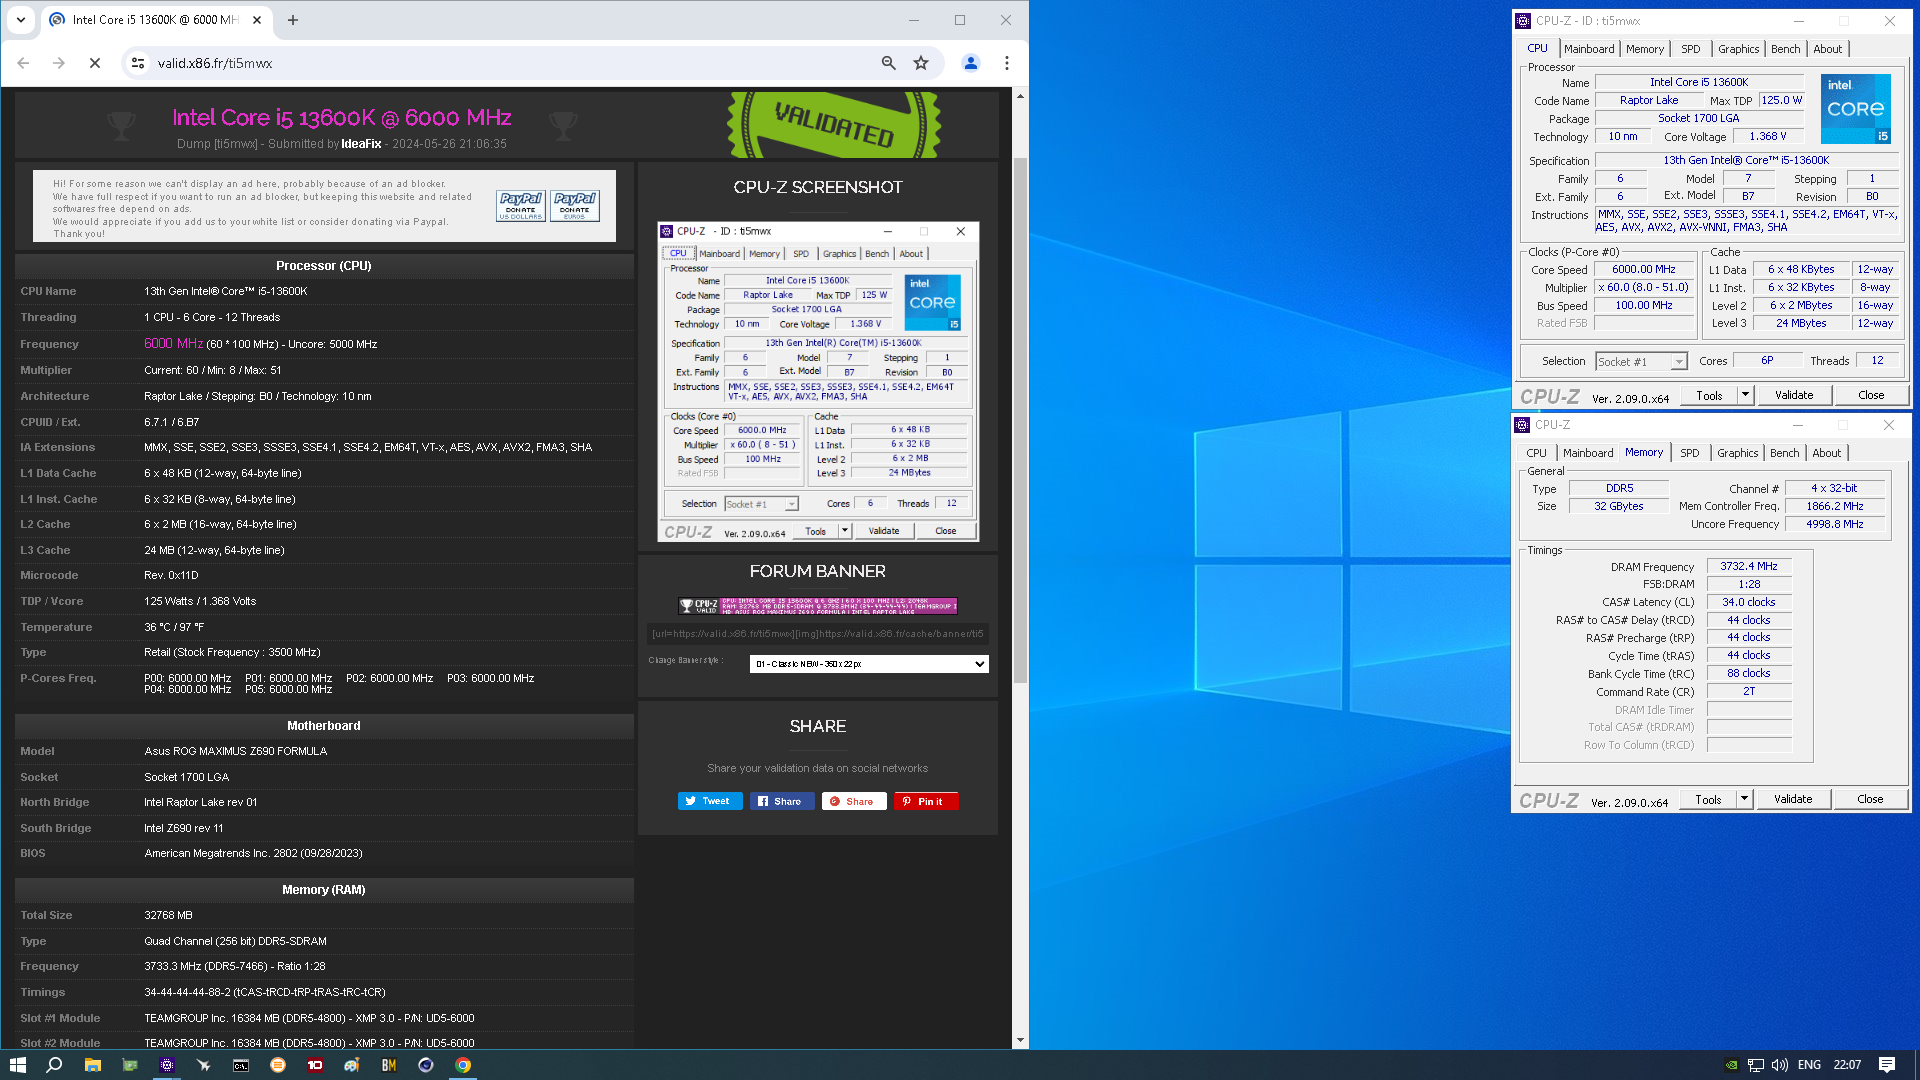Open Graphics tab in top CPU-Z window
Viewport: 1920px width, 1080px height.
1739,49
